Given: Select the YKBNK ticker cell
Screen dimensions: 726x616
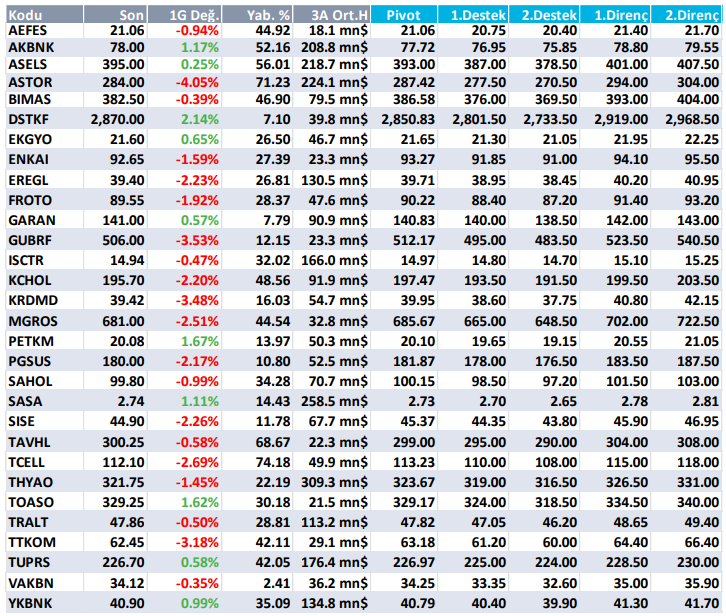Looking at the screenshot, I should (x=44, y=603).
